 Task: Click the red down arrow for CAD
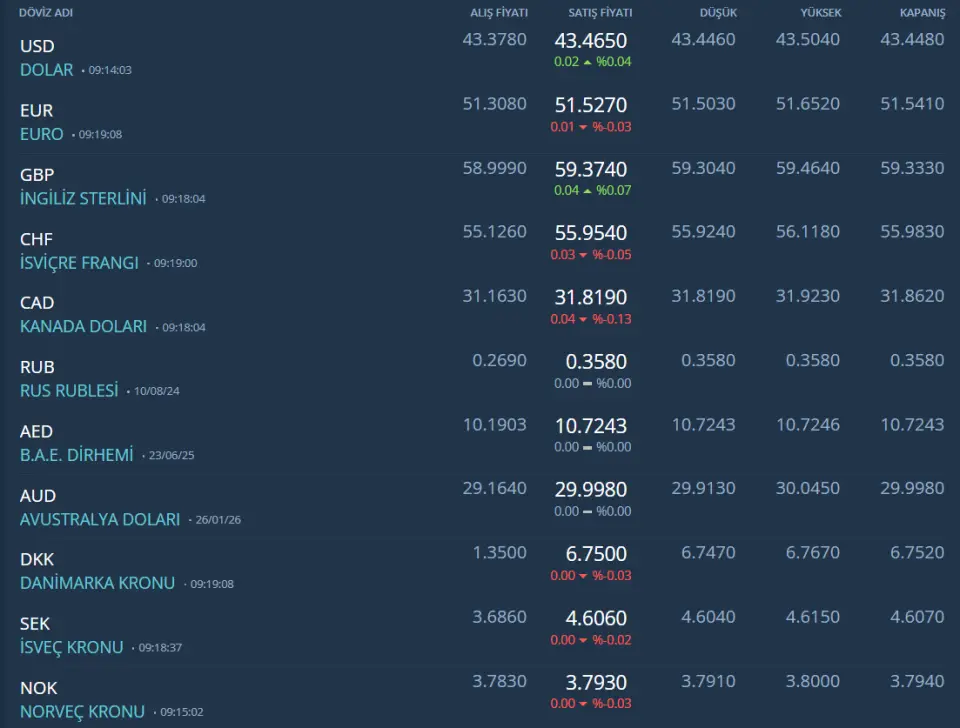pyautogui.click(x=584, y=320)
